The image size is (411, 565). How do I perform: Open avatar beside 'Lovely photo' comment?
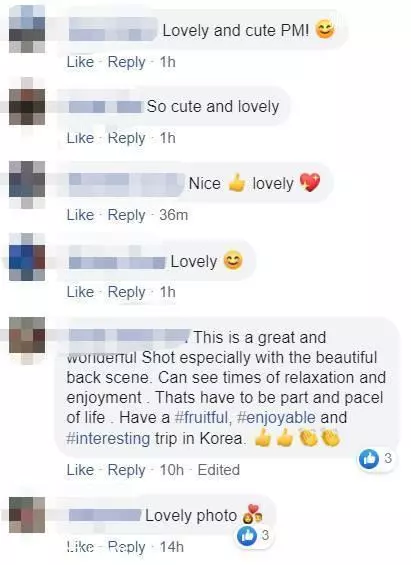[27, 515]
